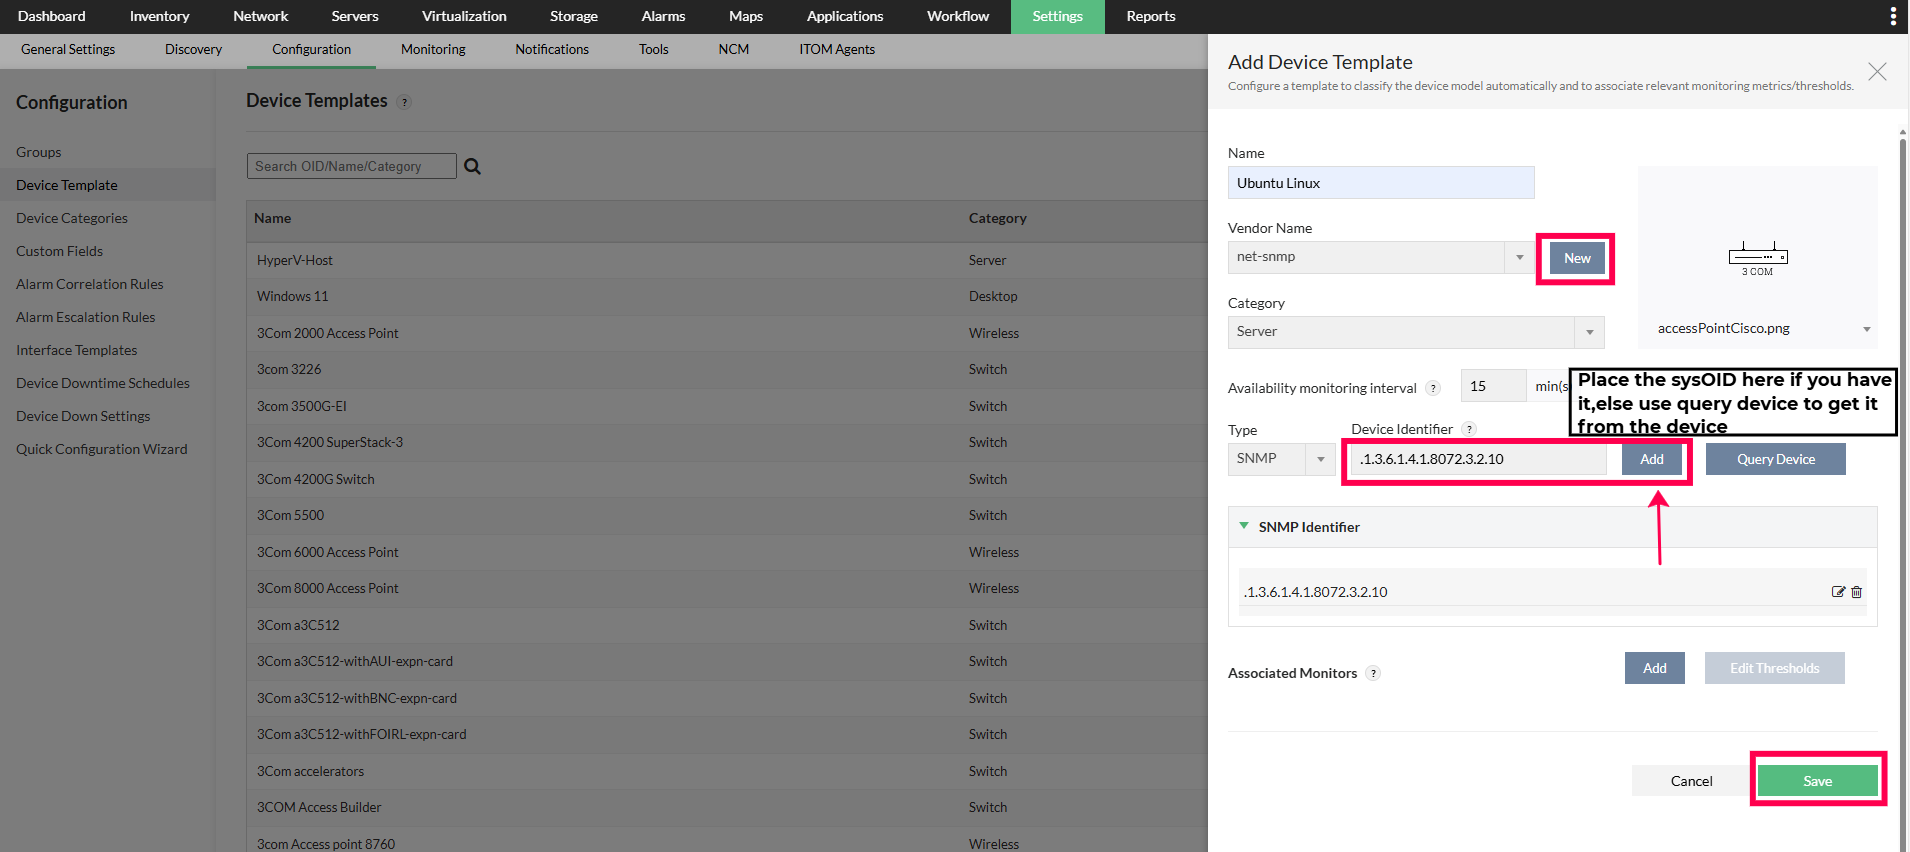Click the availability monitoring interval field
The image size is (1910, 852).
[1493, 386]
